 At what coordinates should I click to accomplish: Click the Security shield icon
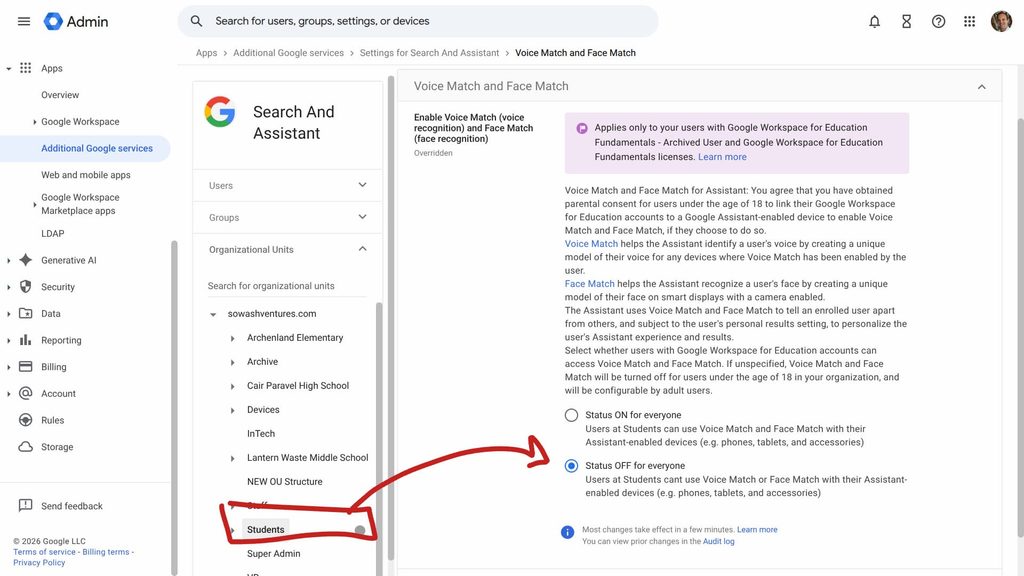coord(25,287)
